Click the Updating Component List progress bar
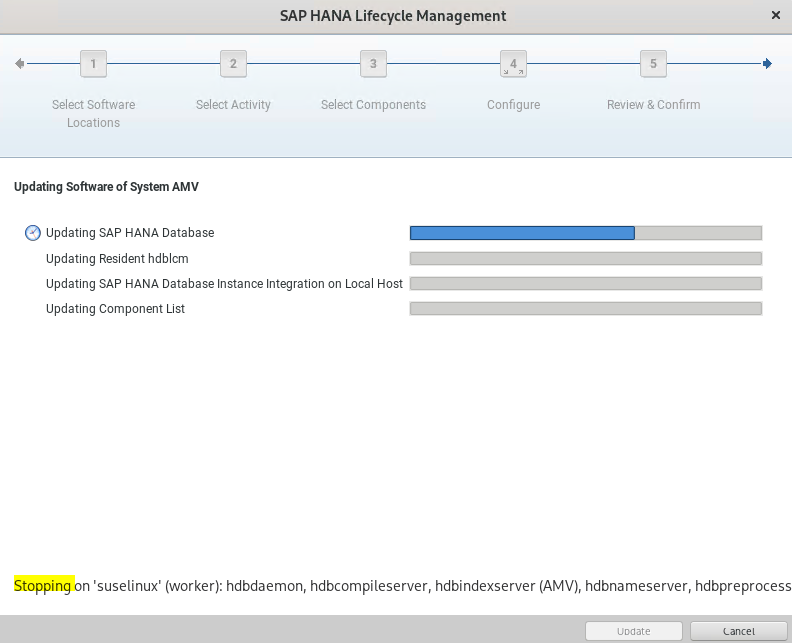 (x=586, y=309)
